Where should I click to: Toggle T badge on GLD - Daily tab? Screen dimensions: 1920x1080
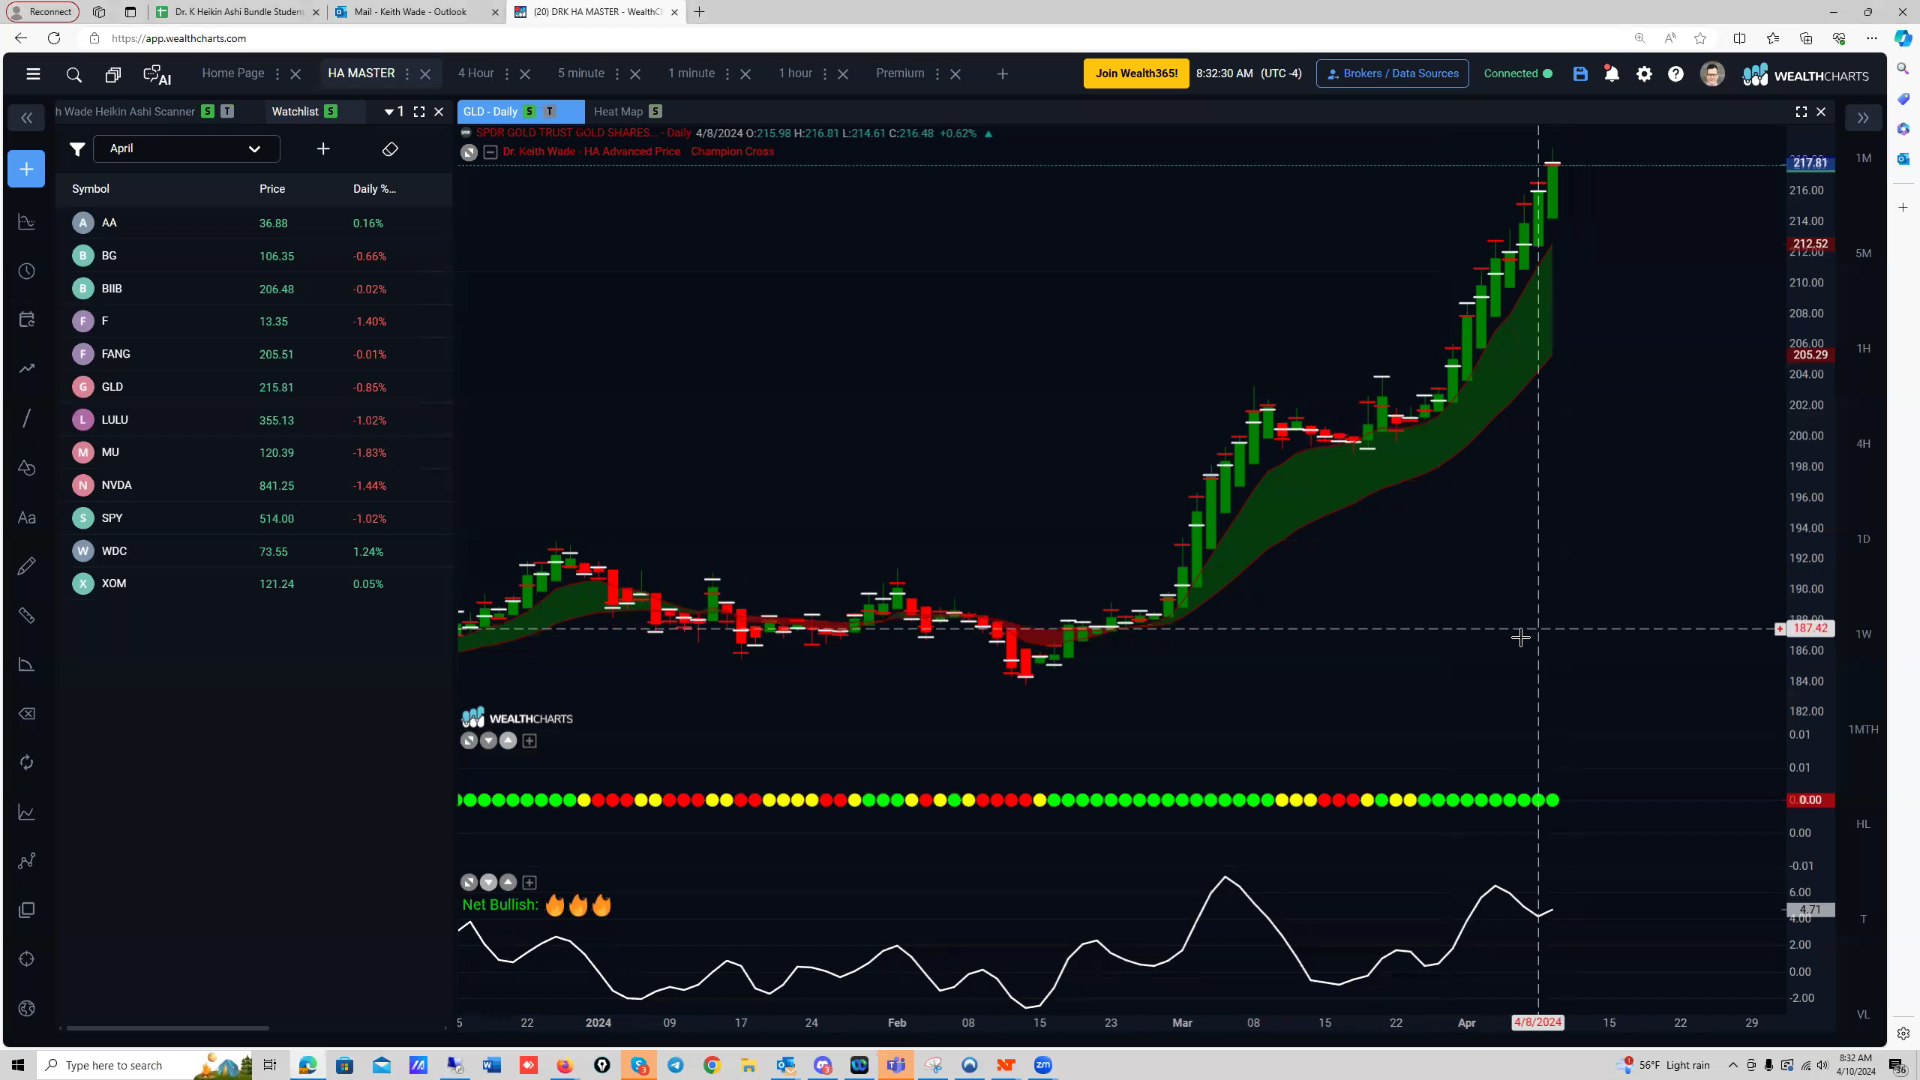pyautogui.click(x=549, y=112)
